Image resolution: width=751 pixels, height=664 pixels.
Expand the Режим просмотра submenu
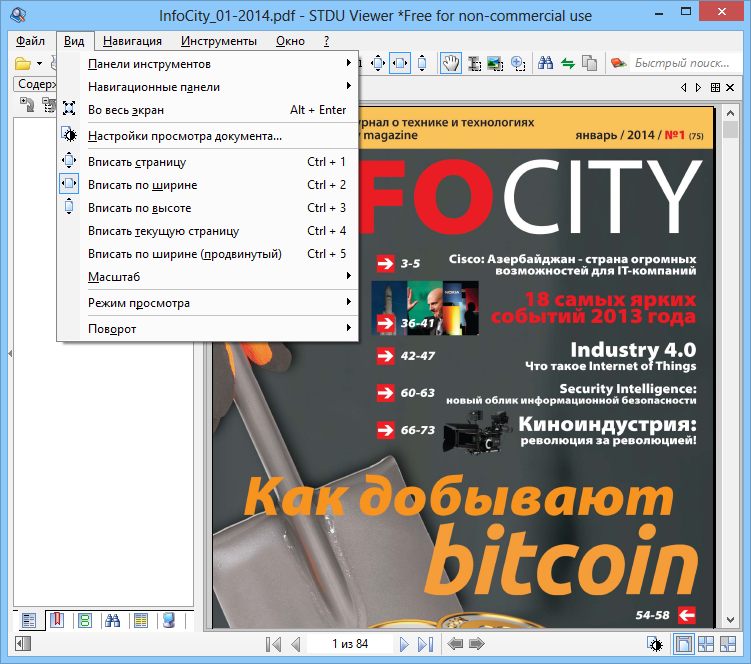coord(207,303)
